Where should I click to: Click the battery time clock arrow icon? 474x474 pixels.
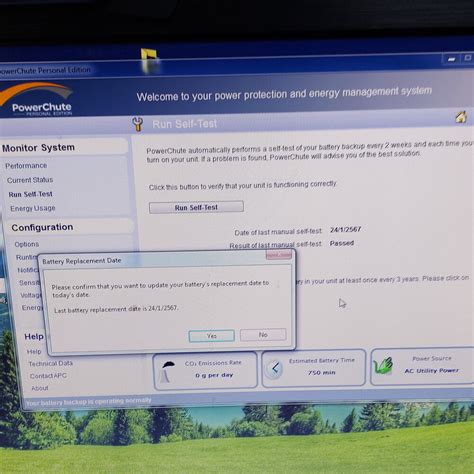tap(274, 369)
